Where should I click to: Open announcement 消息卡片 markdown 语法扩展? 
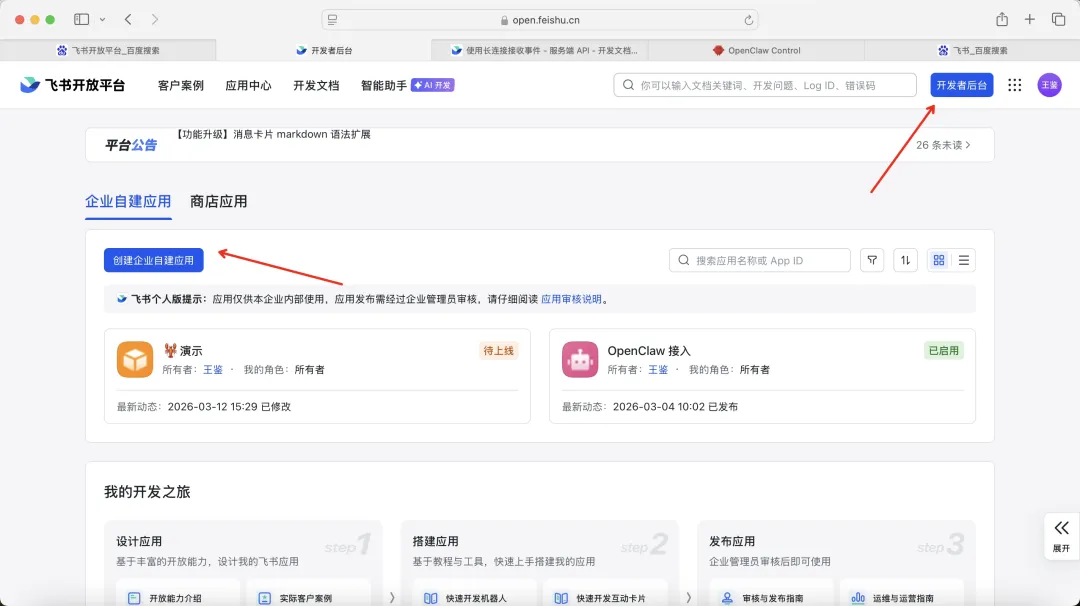(273, 134)
